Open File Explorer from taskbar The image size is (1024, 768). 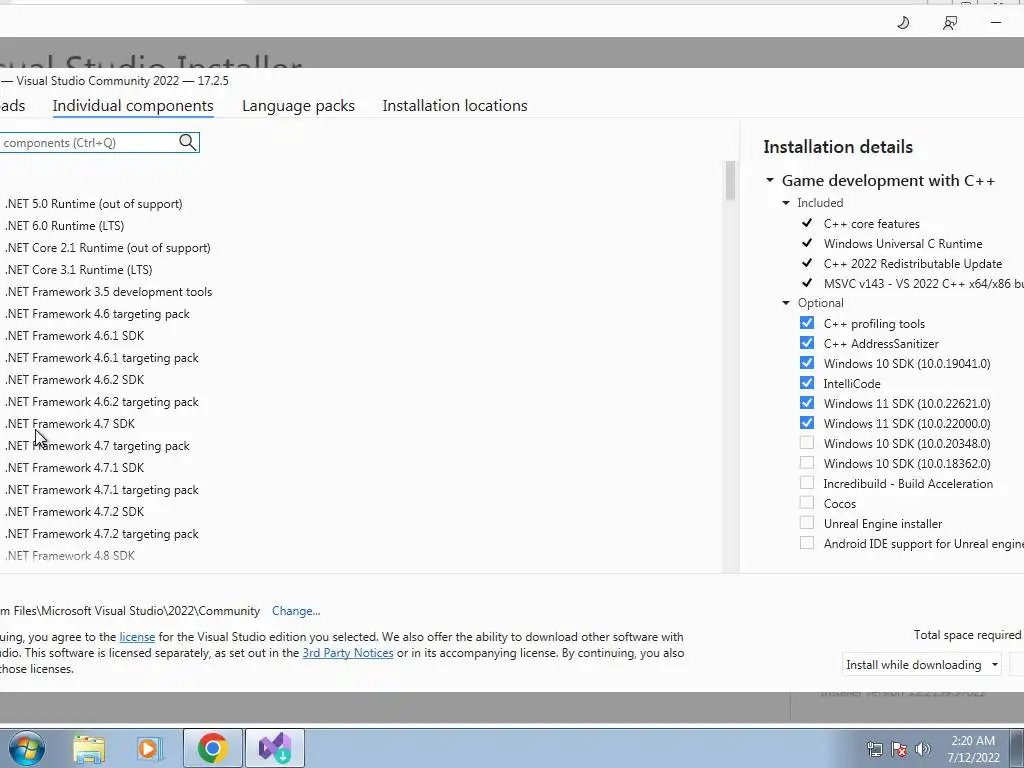(x=89, y=748)
